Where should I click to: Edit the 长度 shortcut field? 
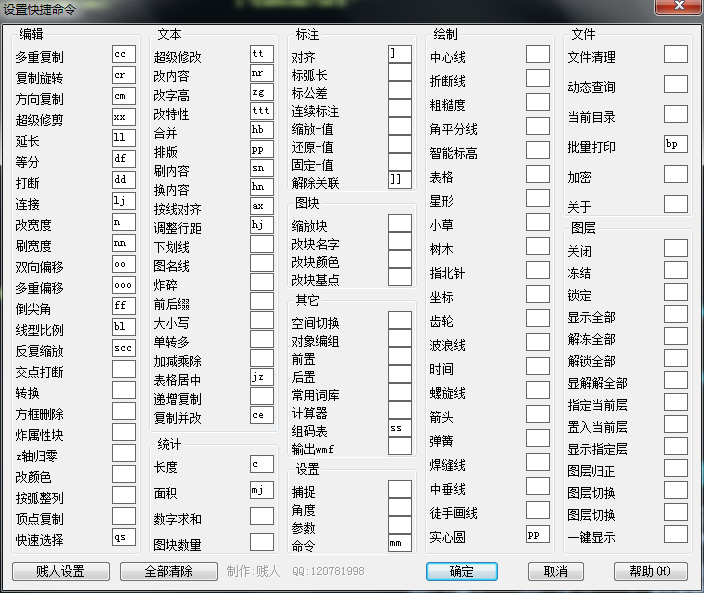coord(262,464)
